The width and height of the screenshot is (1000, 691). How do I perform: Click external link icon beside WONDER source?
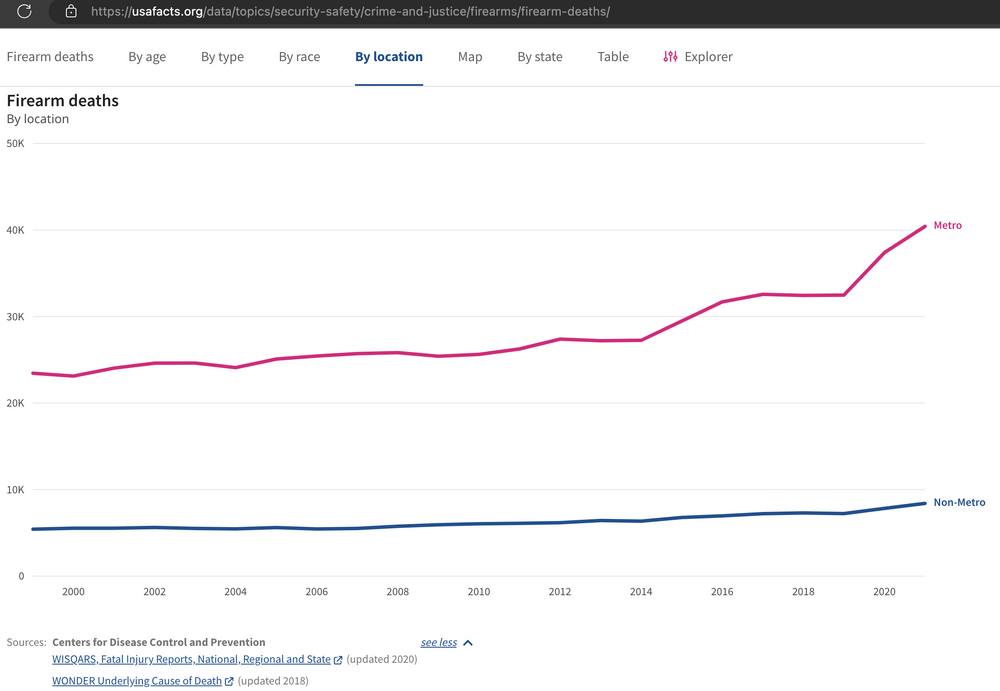point(229,681)
